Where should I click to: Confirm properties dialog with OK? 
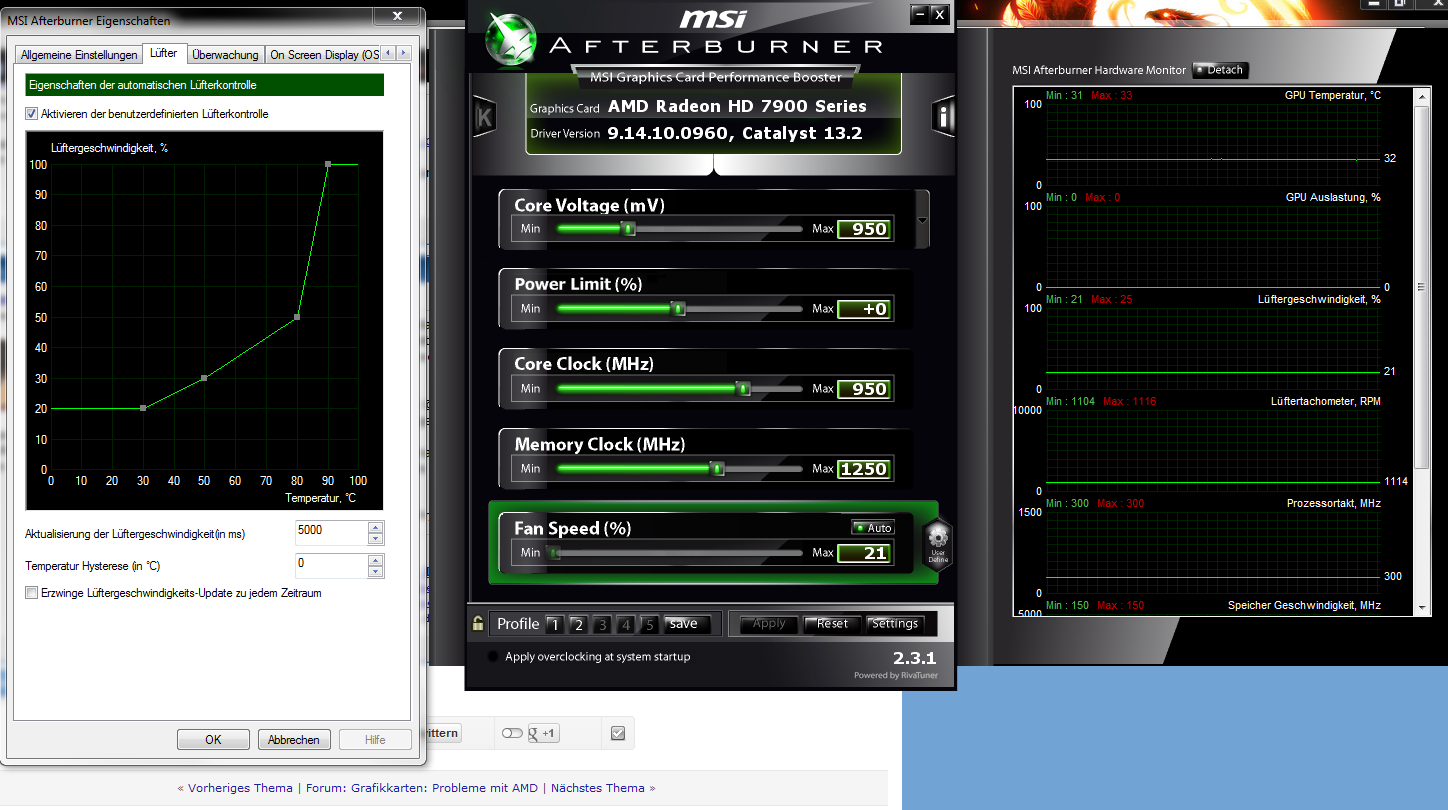coord(213,740)
